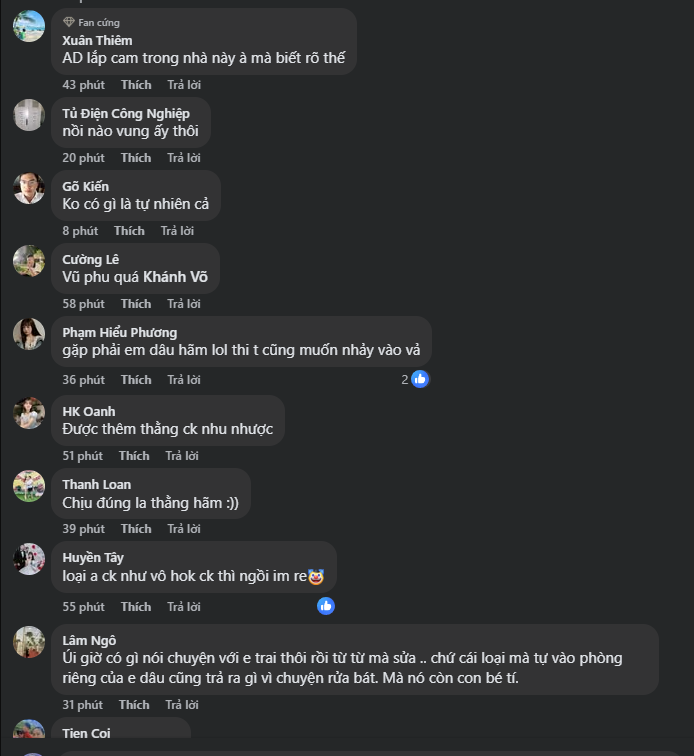Viewport: 694px width, 756px height.
Task: Click like reaction icon on Phạm Hiểu Phương's comment
Action: click(420, 379)
